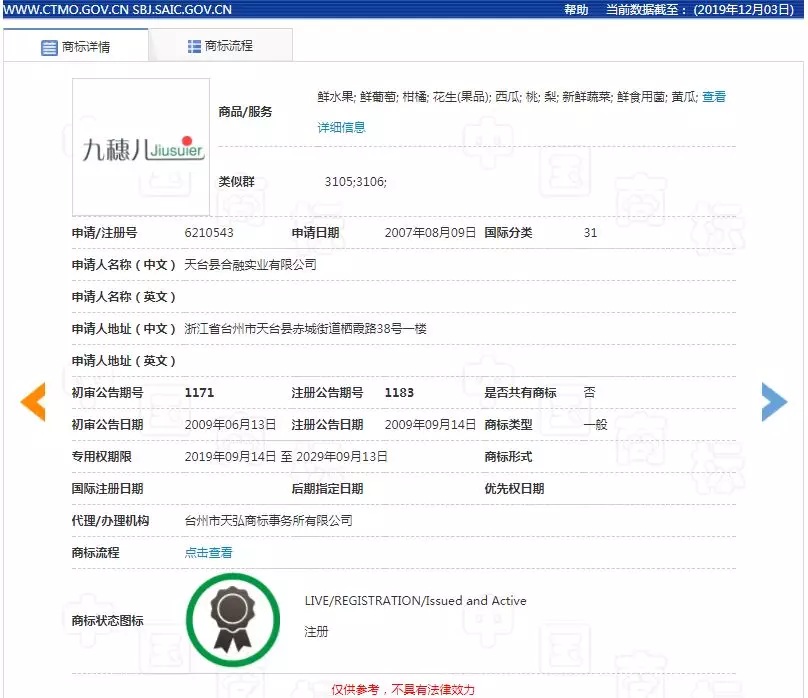The width and height of the screenshot is (808, 698).
Task: Click the 九穗儿 trademark logo image
Action: coord(140,145)
